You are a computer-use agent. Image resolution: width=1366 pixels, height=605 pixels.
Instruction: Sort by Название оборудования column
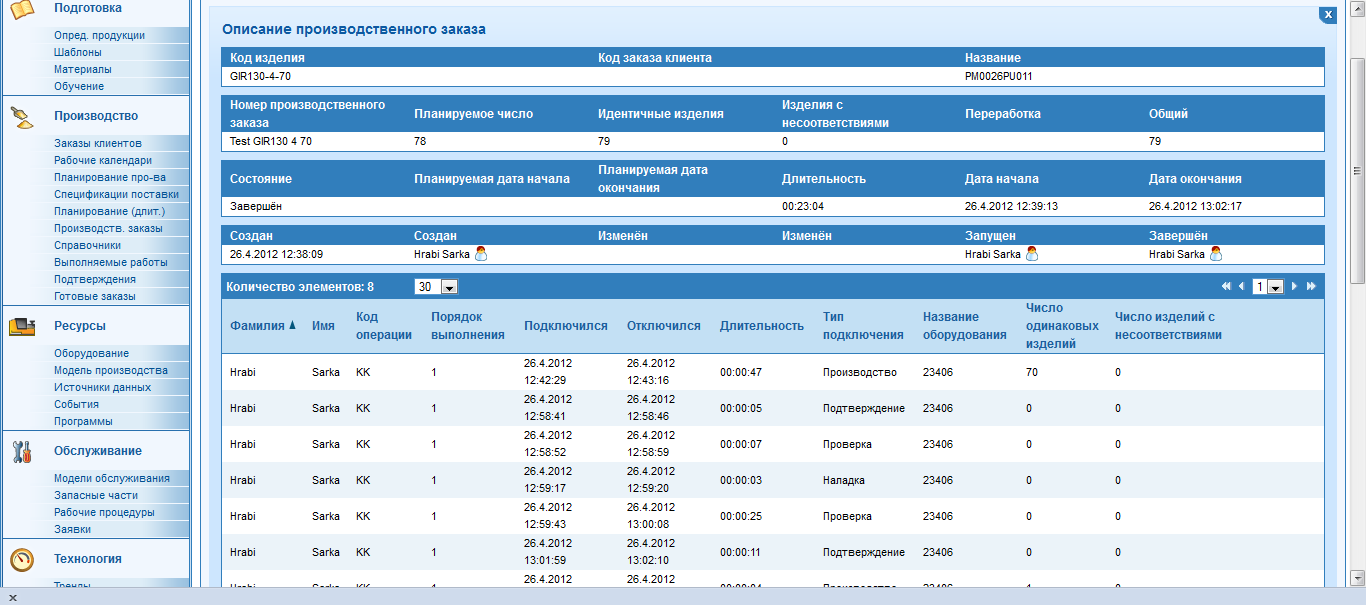point(965,325)
